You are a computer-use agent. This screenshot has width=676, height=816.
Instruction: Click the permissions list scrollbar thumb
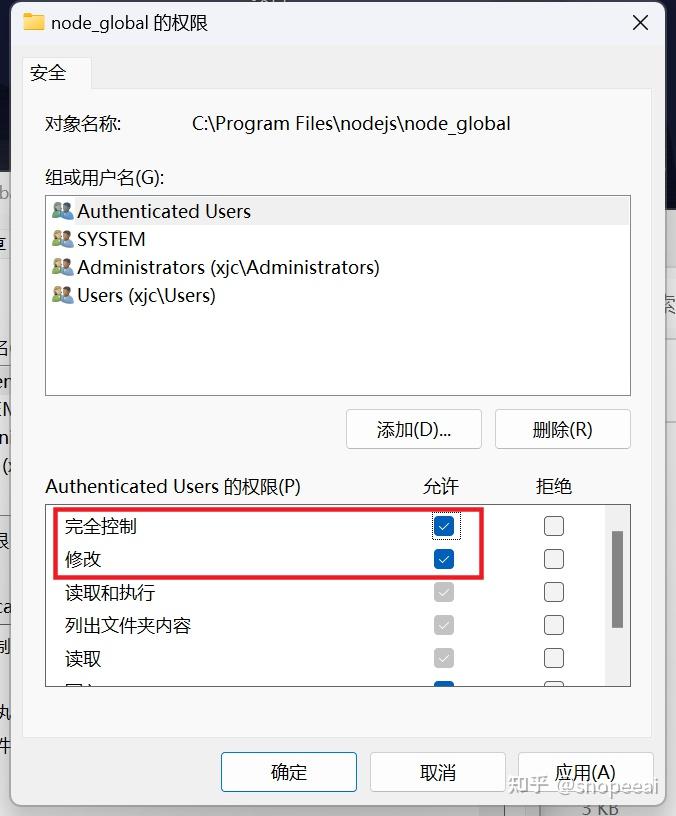pos(617,579)
